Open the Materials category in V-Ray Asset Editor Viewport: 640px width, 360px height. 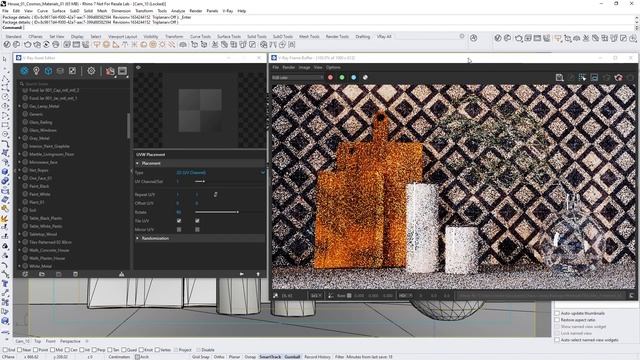[24, 71]
